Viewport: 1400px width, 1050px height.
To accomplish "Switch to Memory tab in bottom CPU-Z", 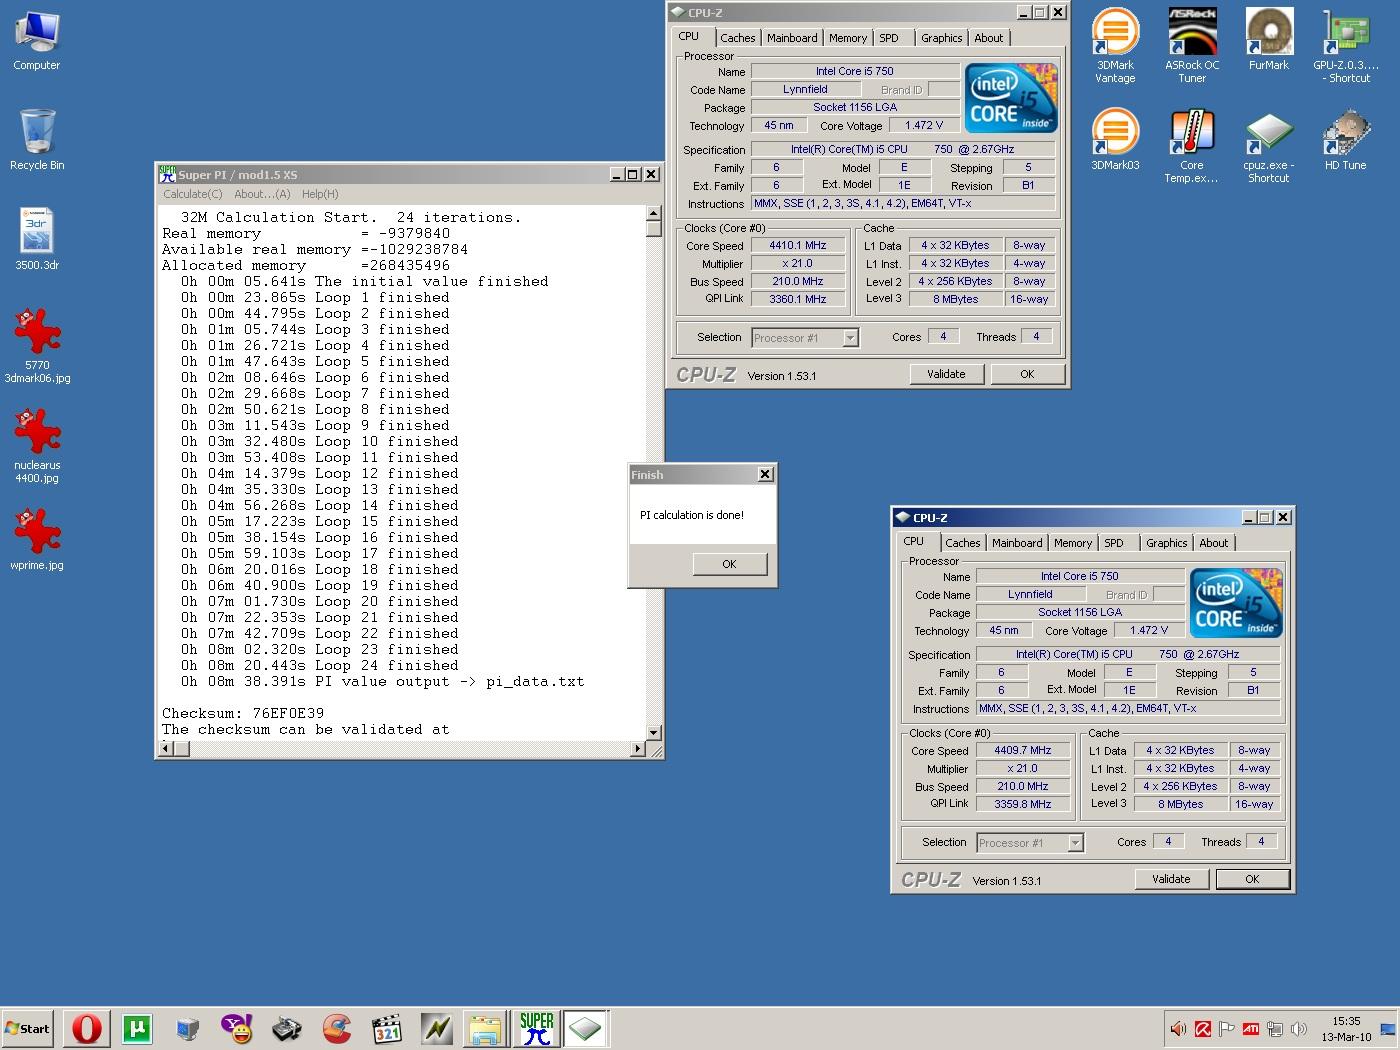I will (x=1073, y=543).
